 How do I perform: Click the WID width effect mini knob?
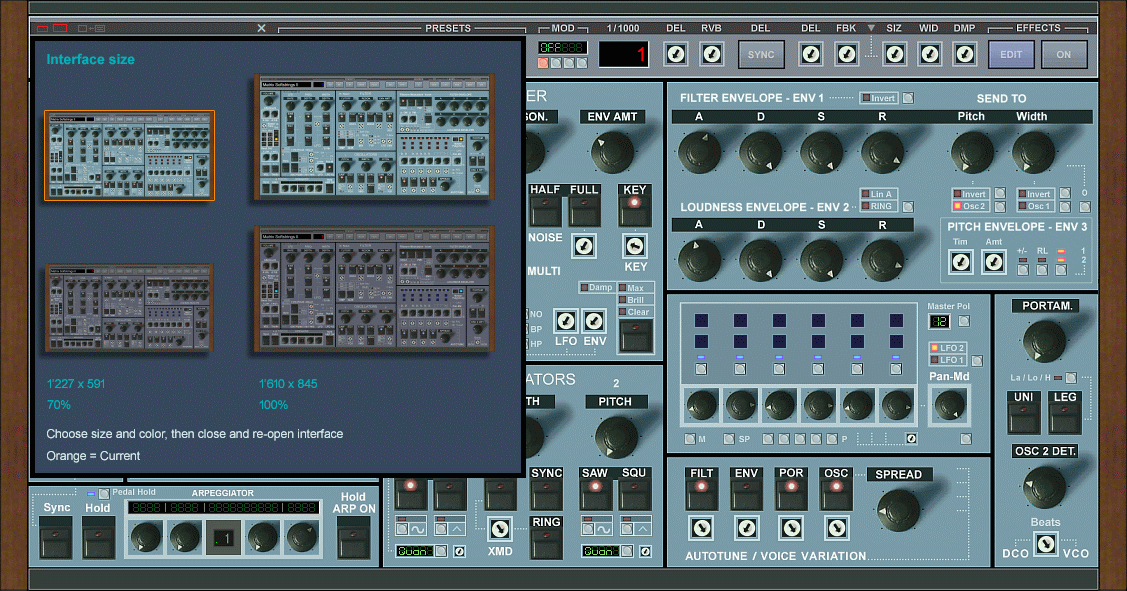pyautogui.click(x=930, y=54)
